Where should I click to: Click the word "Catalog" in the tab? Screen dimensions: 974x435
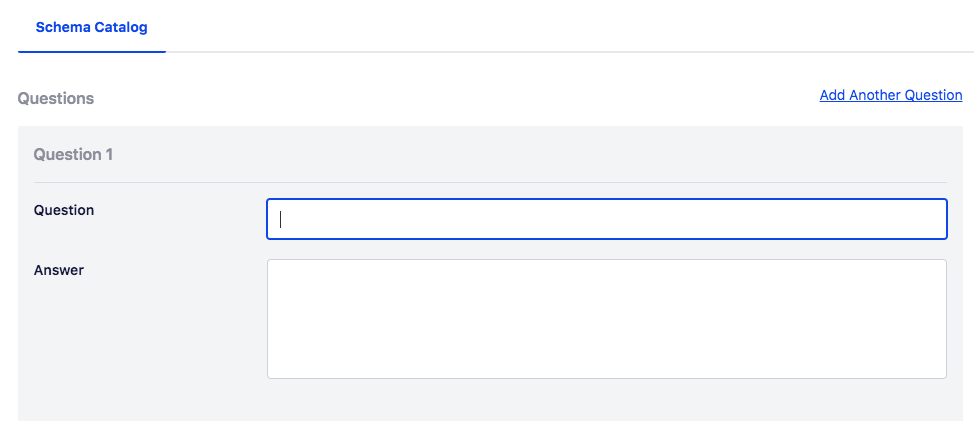point(123,27)
